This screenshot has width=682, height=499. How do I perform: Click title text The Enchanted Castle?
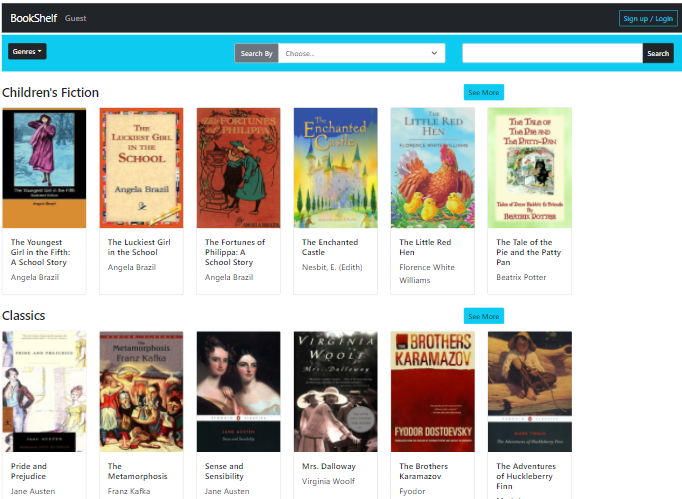pos(330,247)
